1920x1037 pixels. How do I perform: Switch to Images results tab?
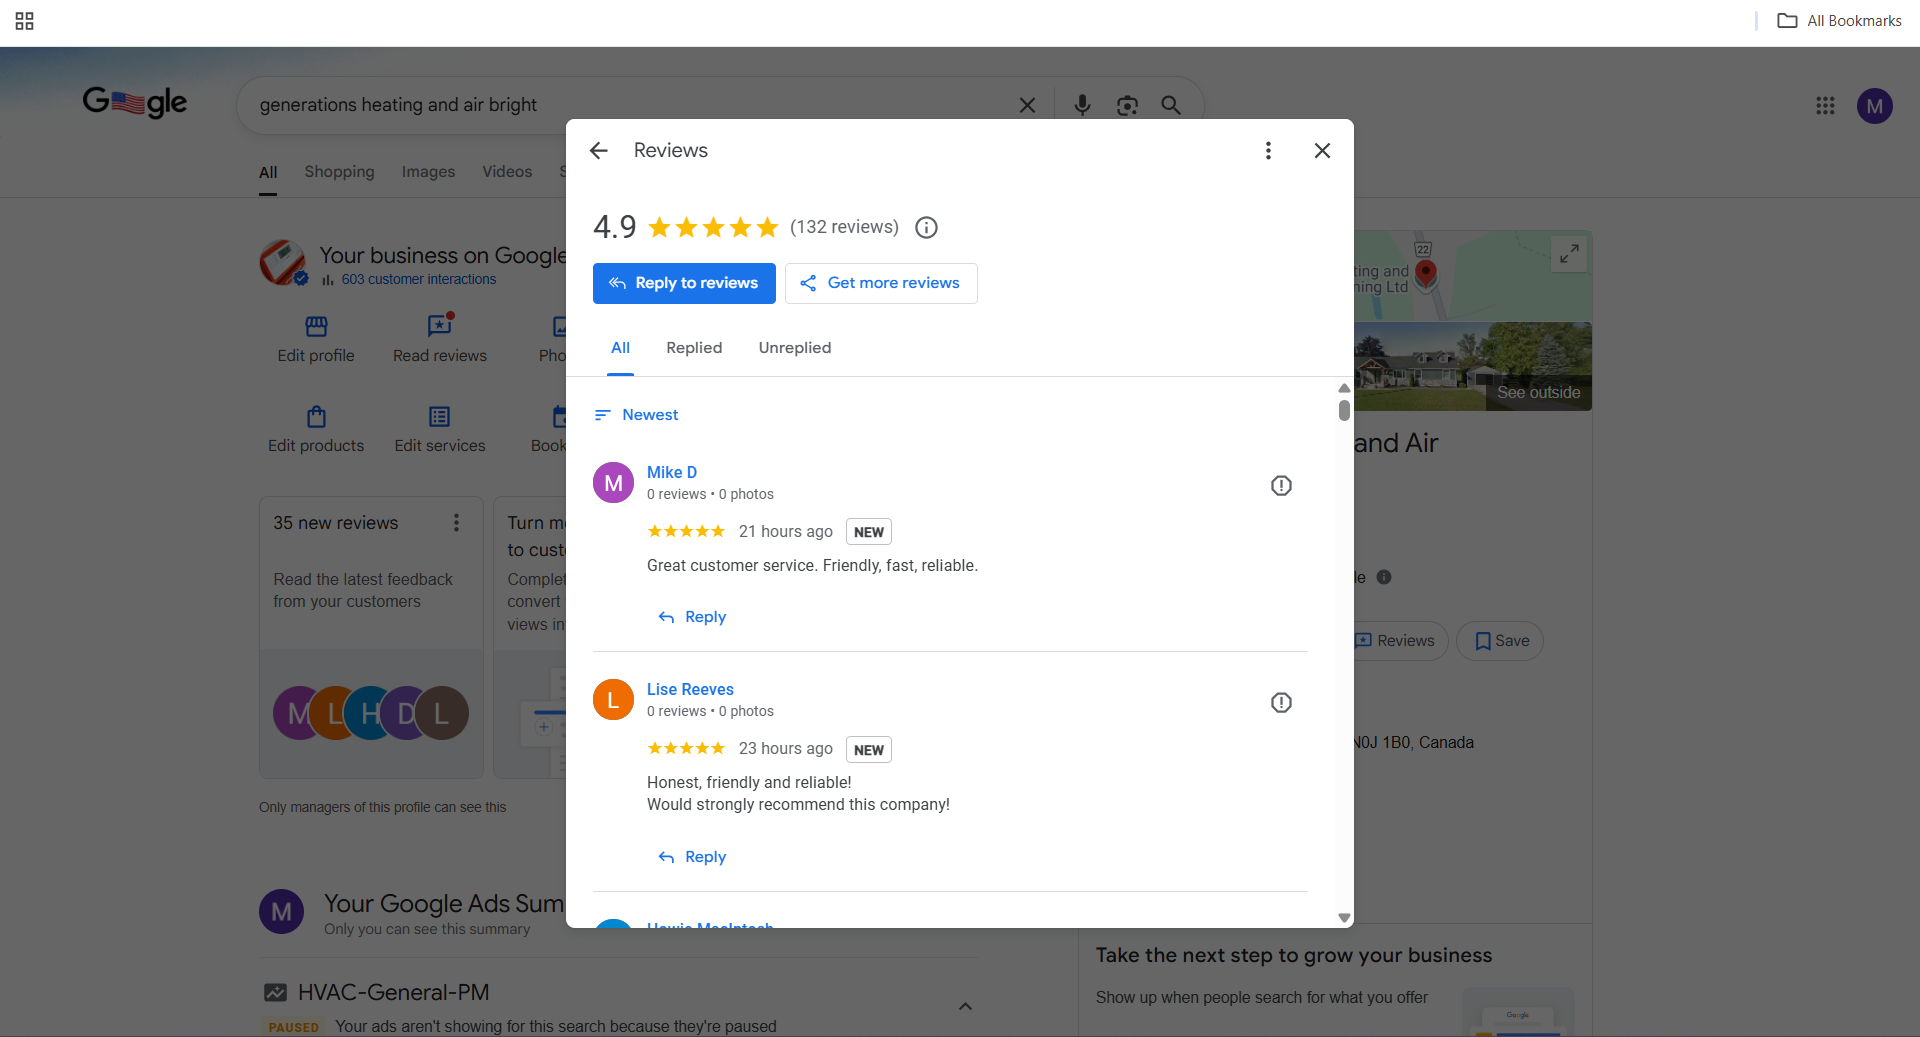click(428, 172)
